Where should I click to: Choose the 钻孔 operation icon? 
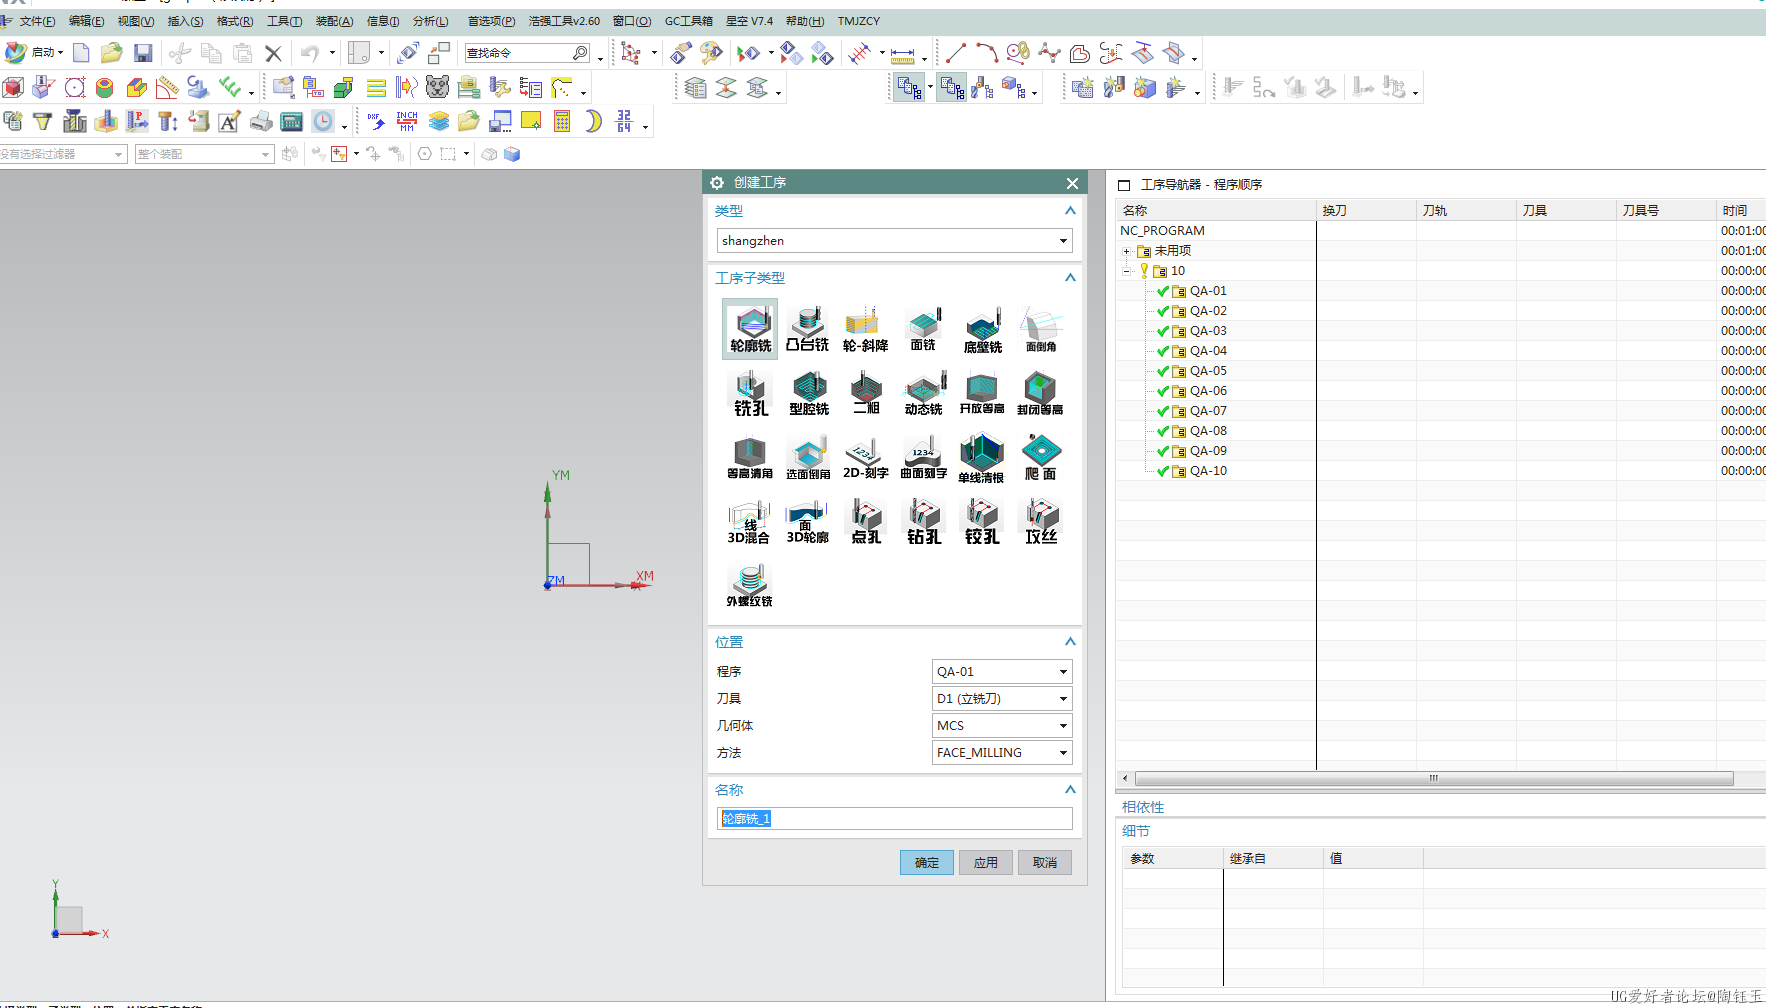pyautogui.click(x=924, y=521)
